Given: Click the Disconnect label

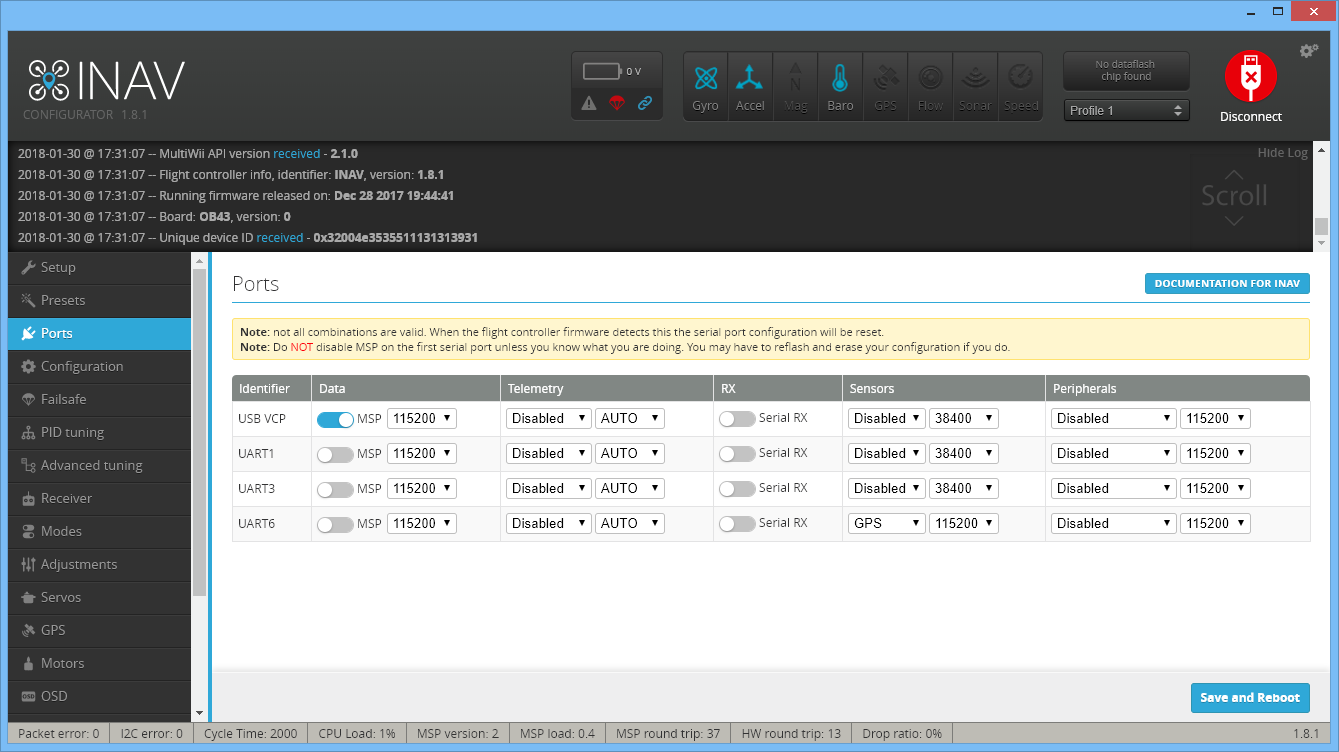Looking at the screenshot, I should [1250, 117].
